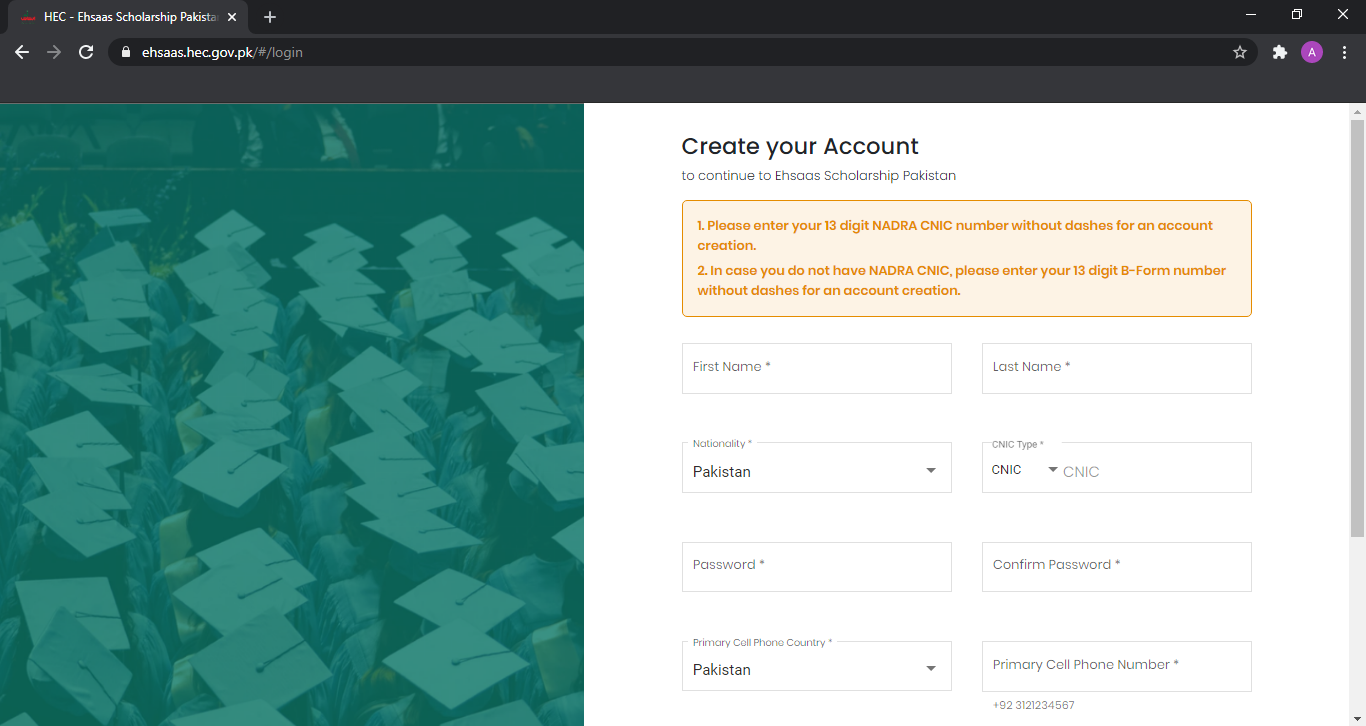Viewport: 1366px width, 726px height.
Task: Restore down the Chrome window
Action: click(x=1297, y=14)
